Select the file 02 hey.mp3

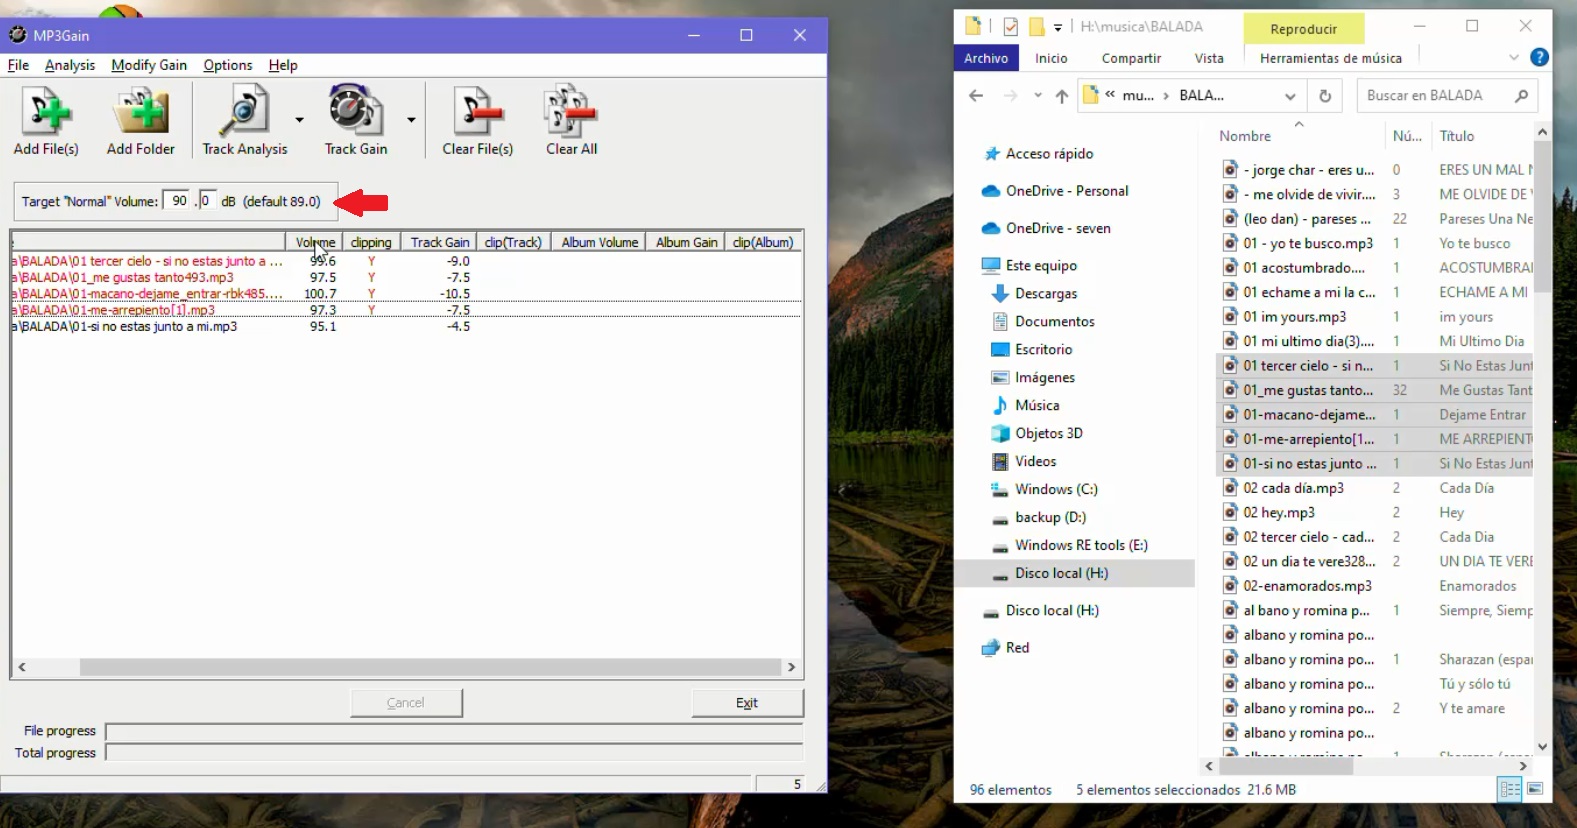click(x=1279, y=512)
